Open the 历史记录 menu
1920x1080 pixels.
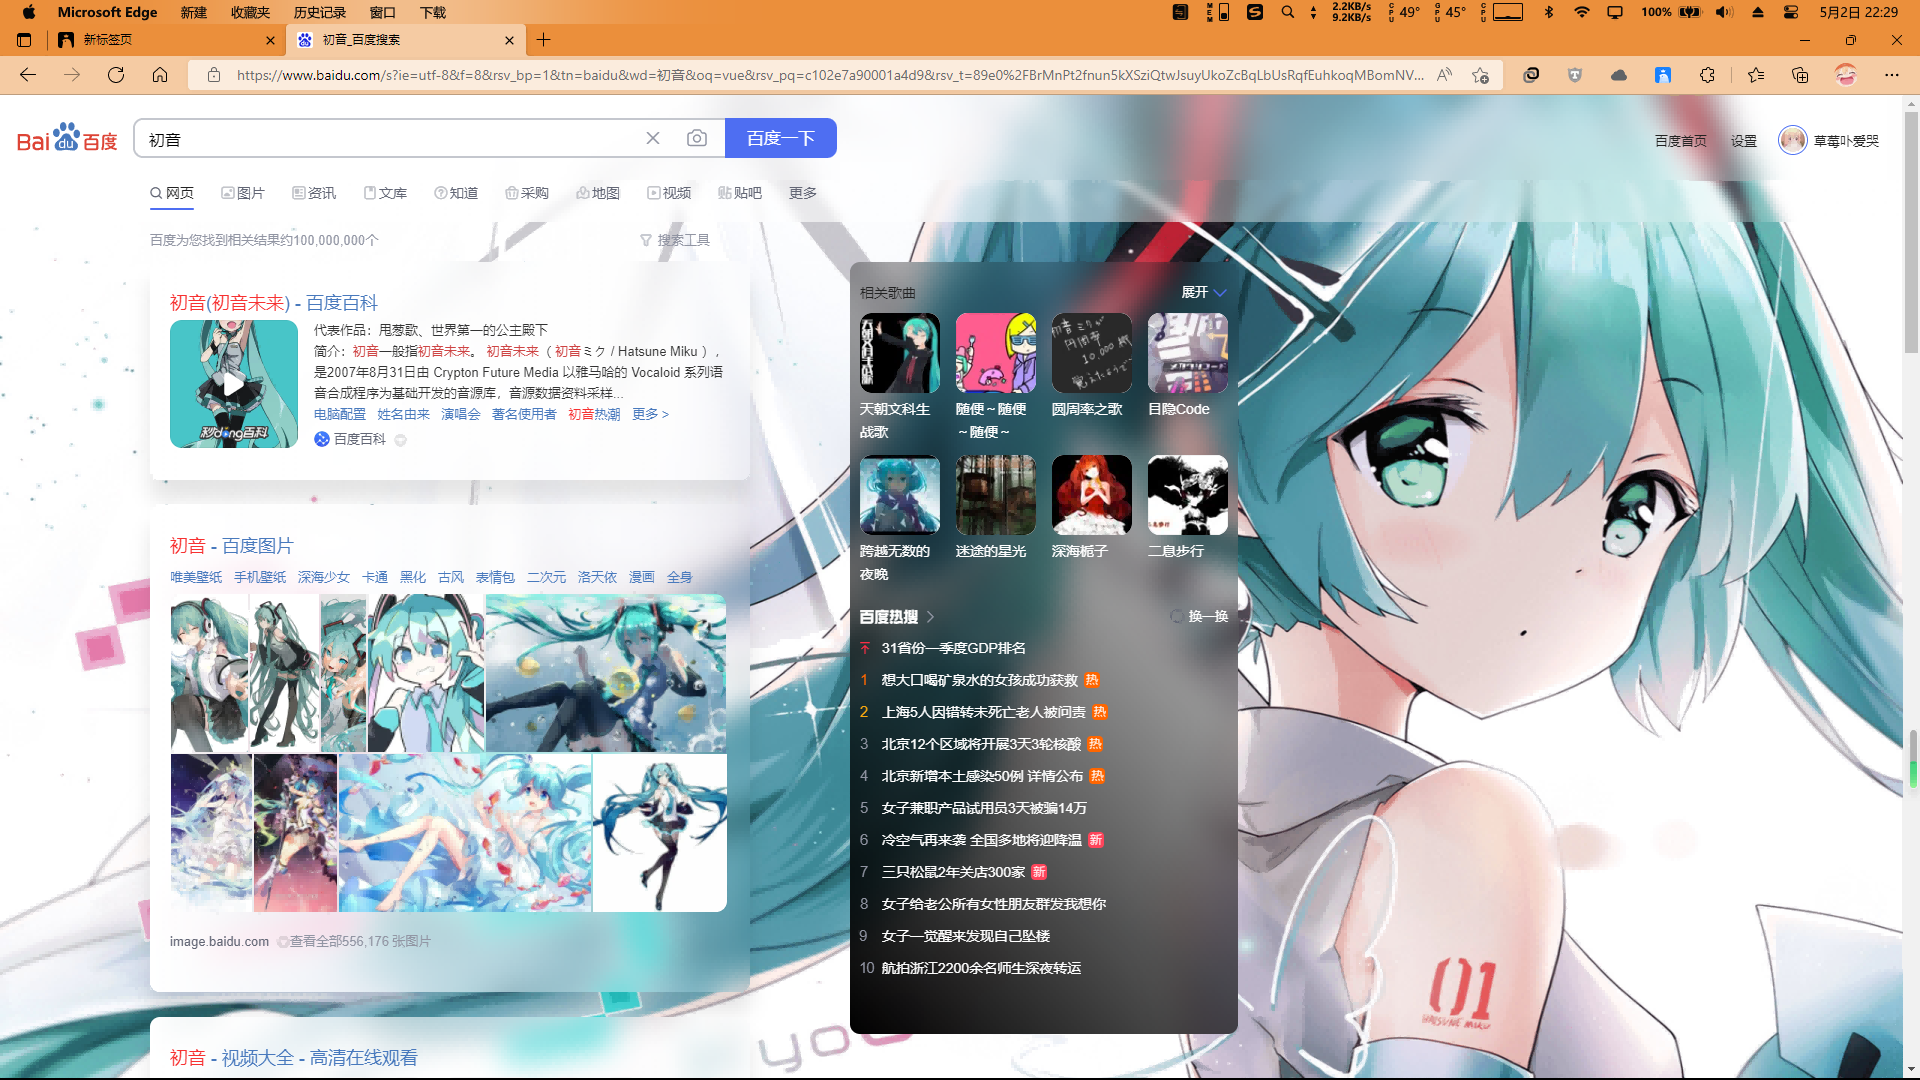click(320, 12)
